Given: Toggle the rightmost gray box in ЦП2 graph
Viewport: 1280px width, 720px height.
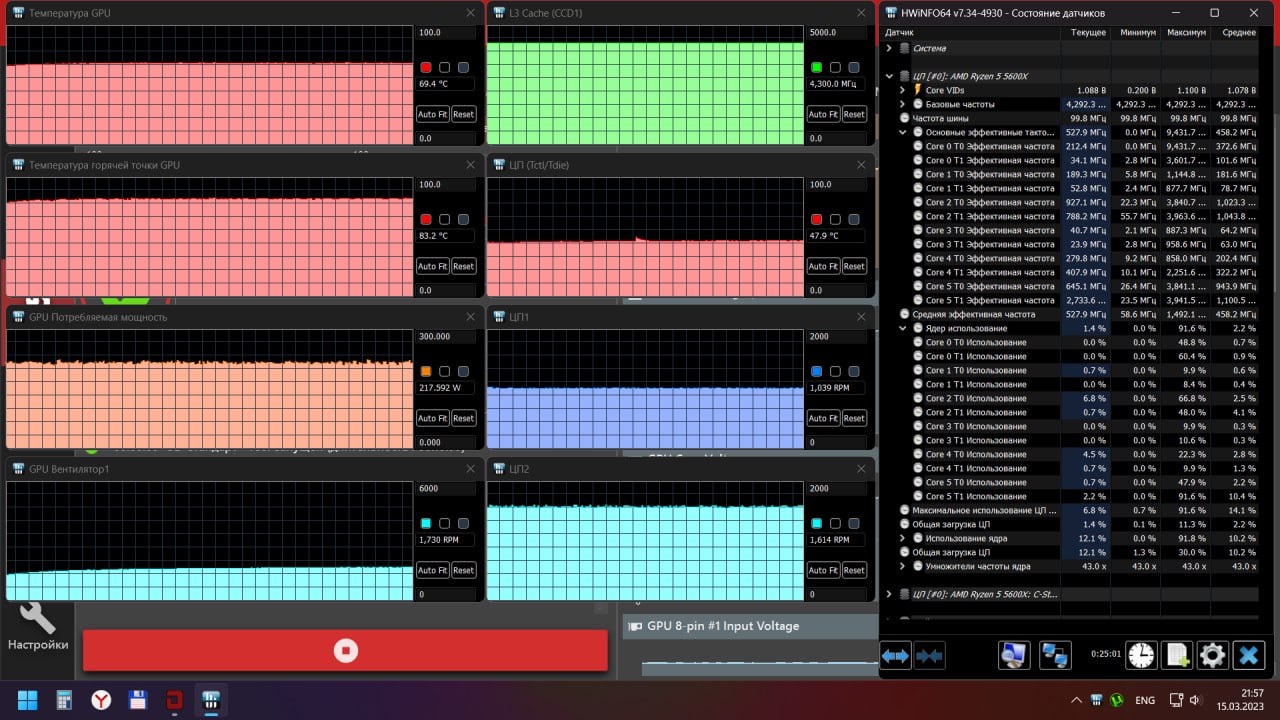Looking at the screenshot, I should coord(854,523).
